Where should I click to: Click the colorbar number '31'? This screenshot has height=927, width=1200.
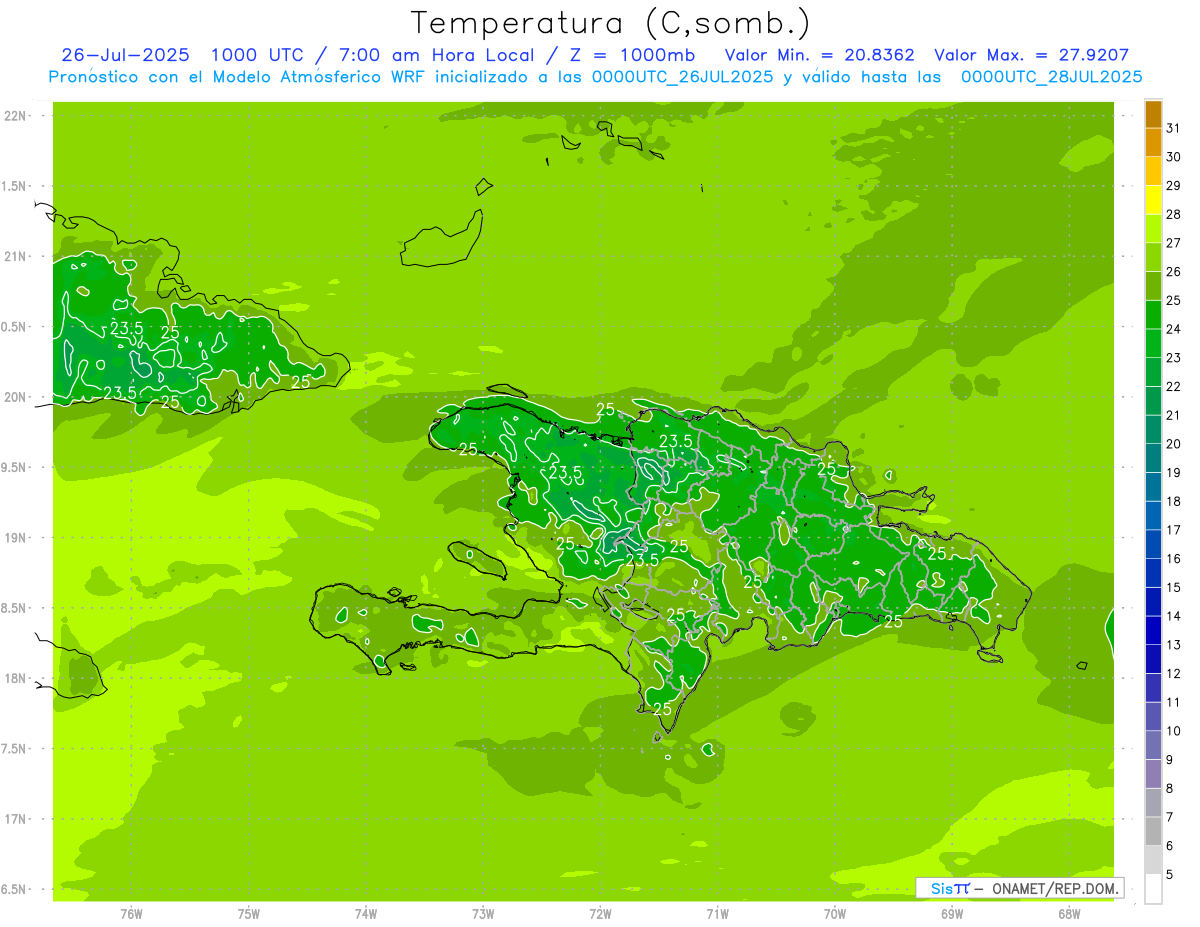click(x=1174, y=128)
